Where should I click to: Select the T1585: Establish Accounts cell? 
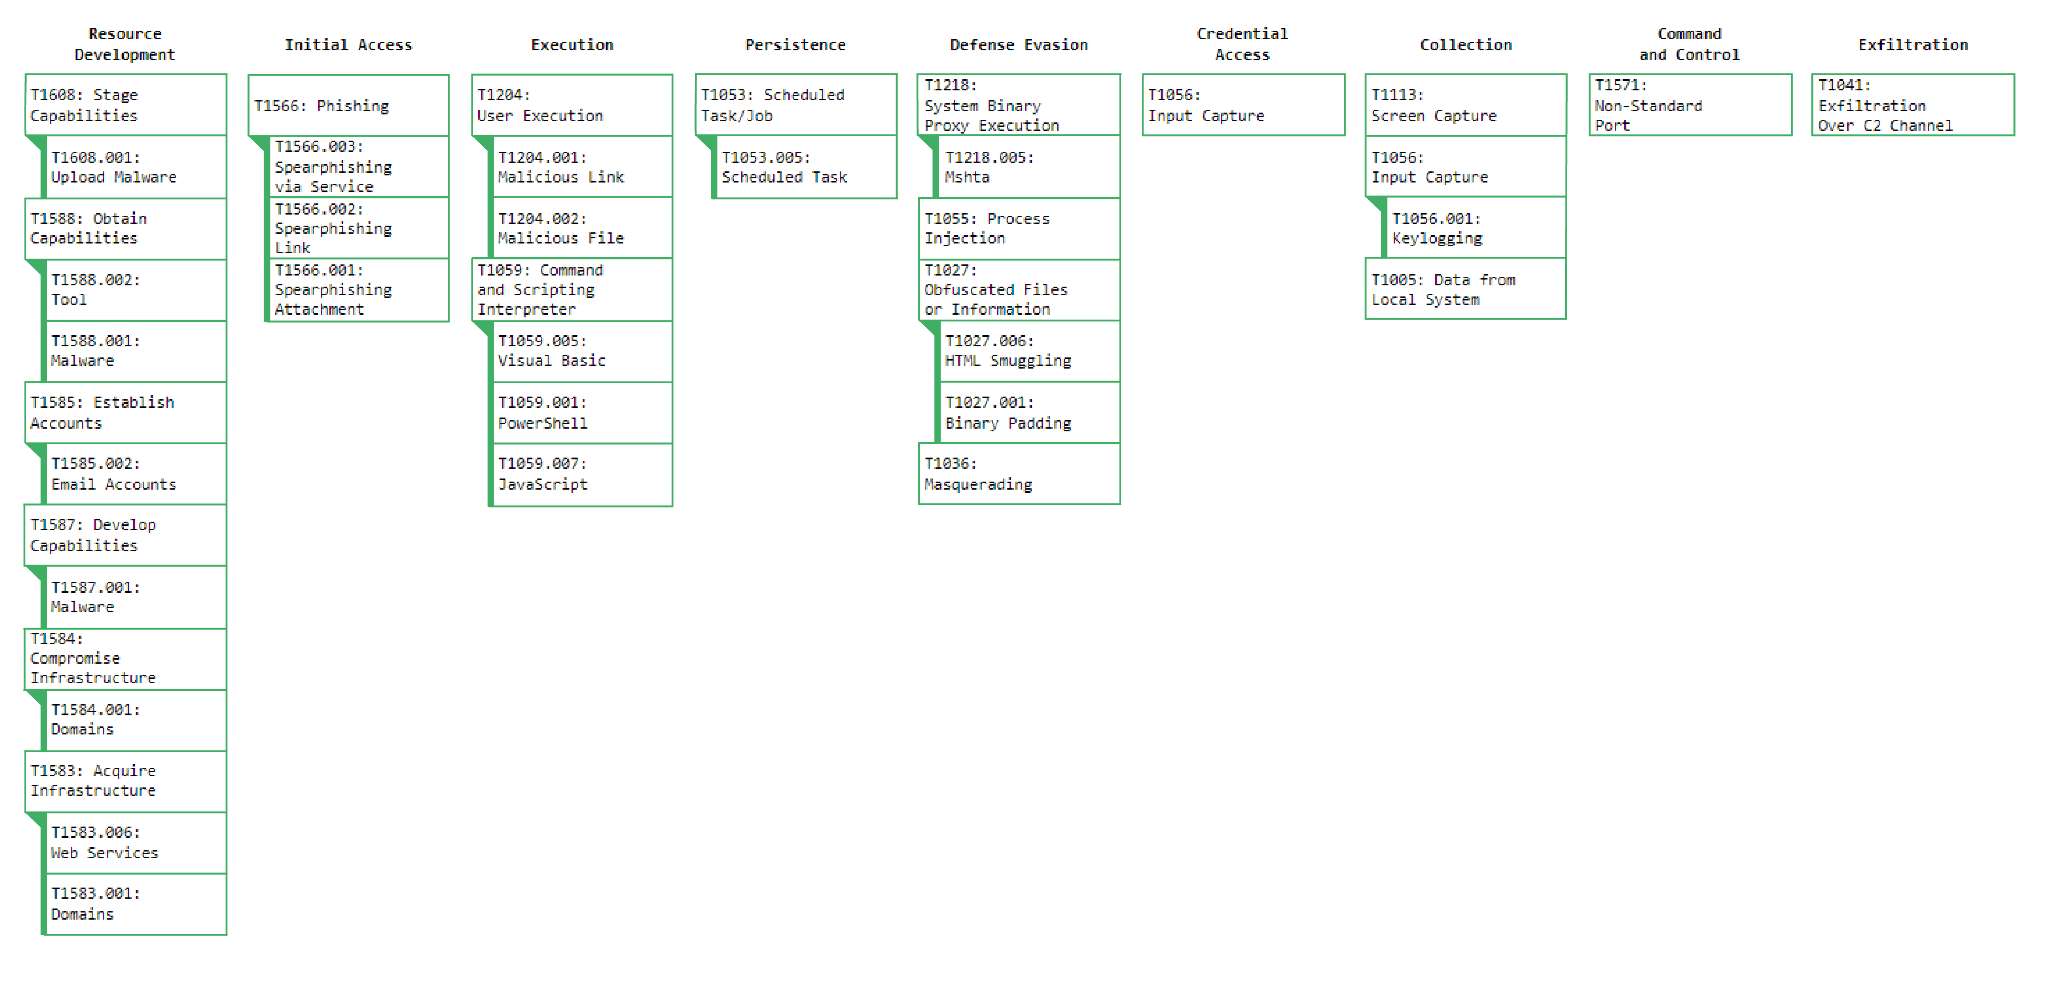tap(126, 412)
